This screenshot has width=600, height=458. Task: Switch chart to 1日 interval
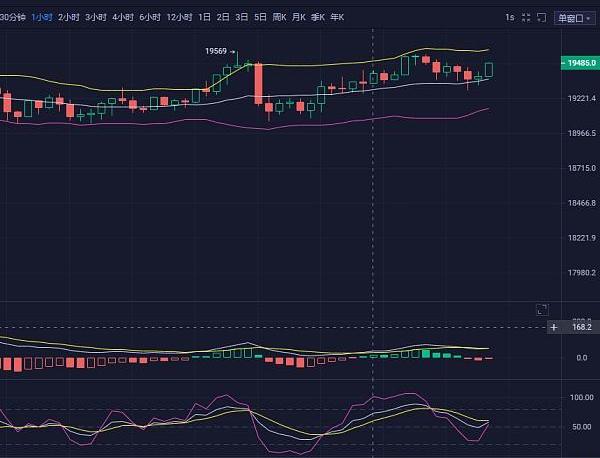pyautogui.click(x=204, y=17)
